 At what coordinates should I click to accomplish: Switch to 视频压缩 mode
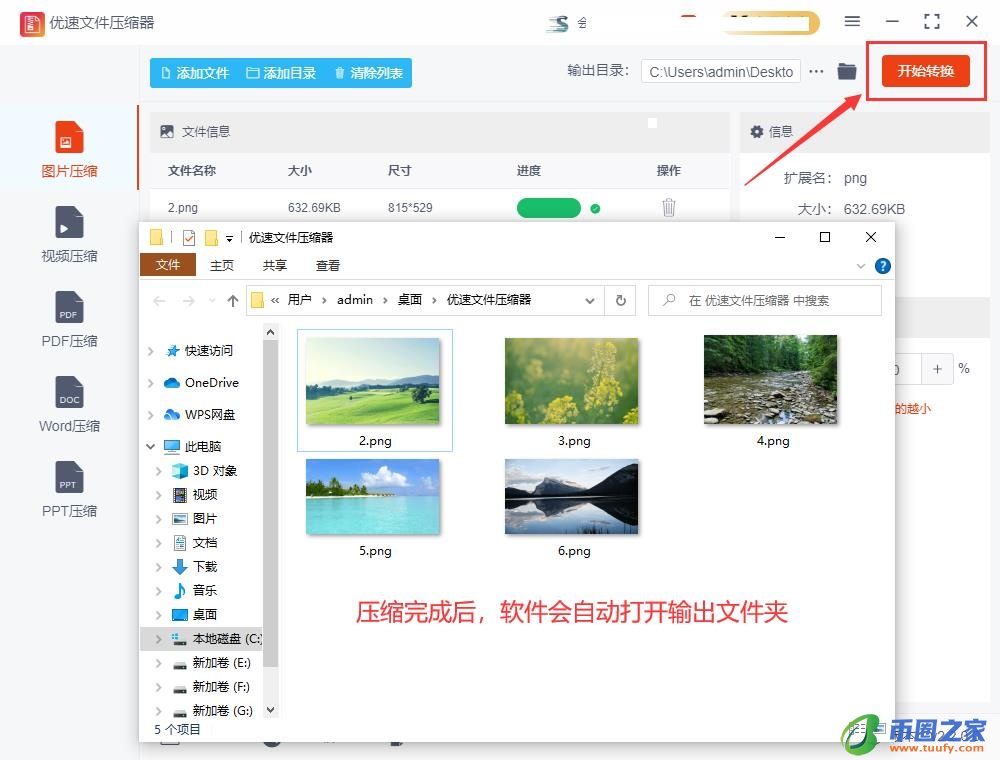(x=69, y=235)
